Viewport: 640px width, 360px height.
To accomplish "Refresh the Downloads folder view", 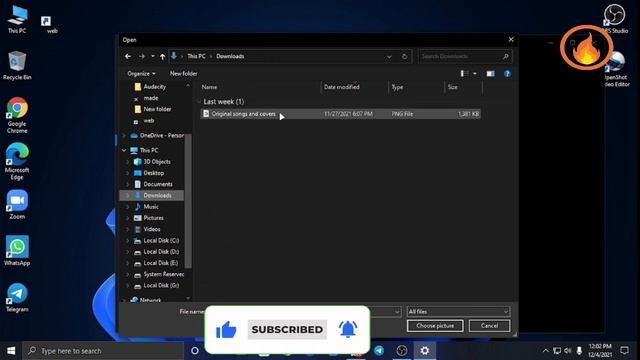I will tap(404, 56).
